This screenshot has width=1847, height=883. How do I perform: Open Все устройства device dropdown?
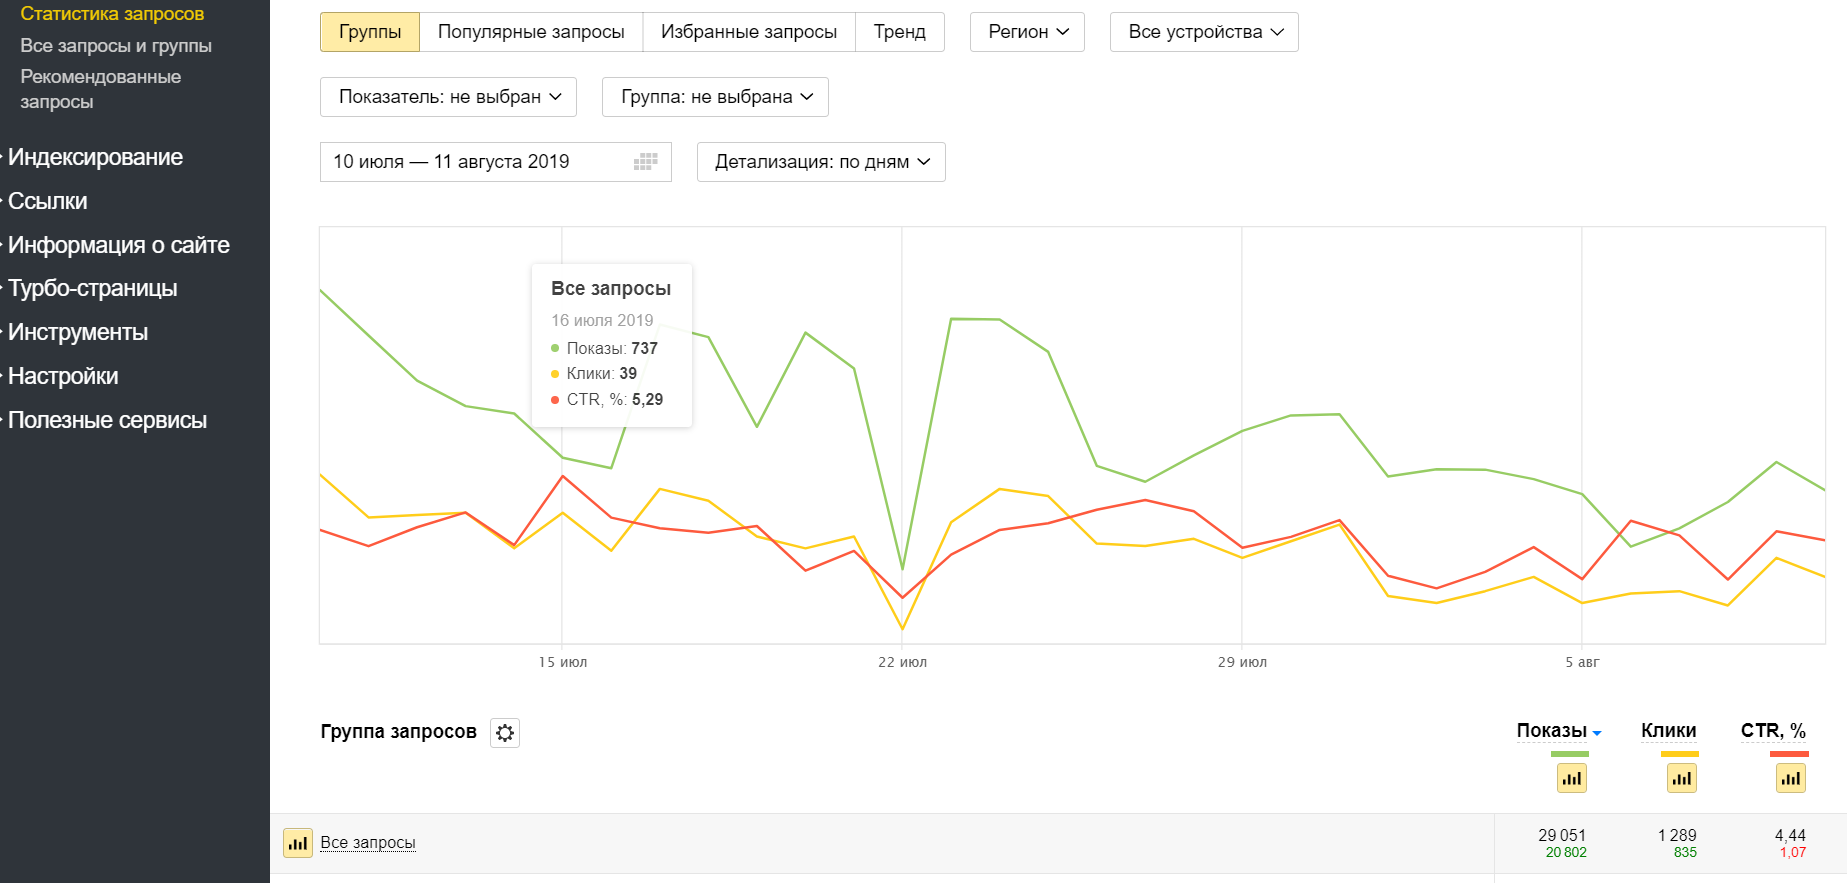tap(1204, 32)
